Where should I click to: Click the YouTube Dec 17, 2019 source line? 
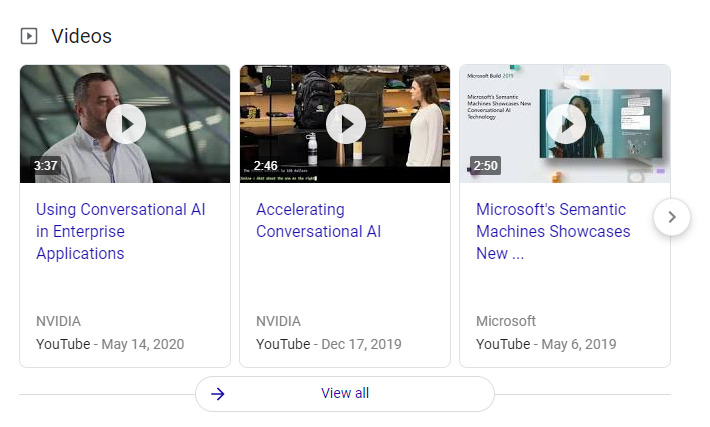(x=329, y=344)
